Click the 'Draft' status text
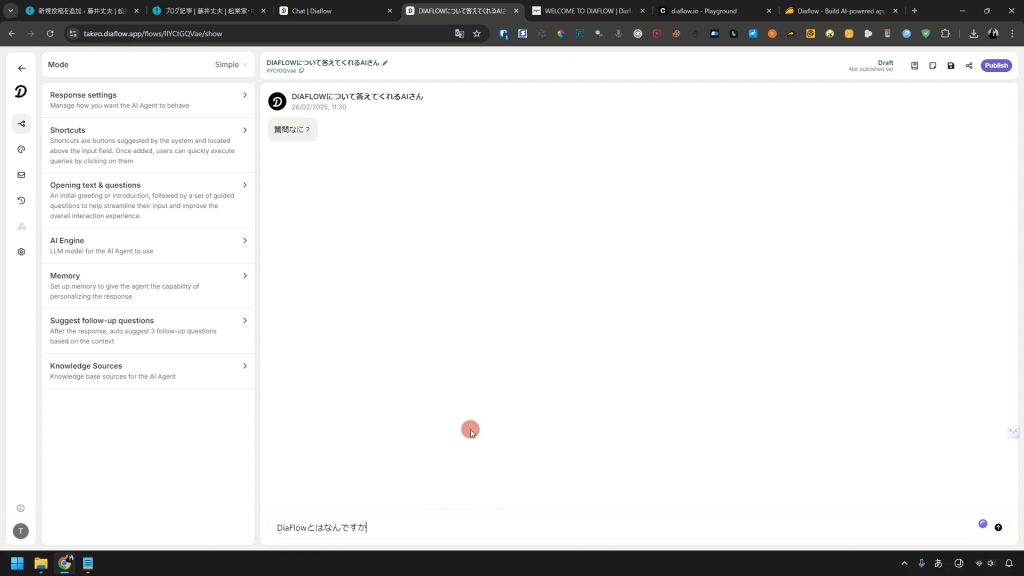The image size is (1024, 576). coord(886,63)
